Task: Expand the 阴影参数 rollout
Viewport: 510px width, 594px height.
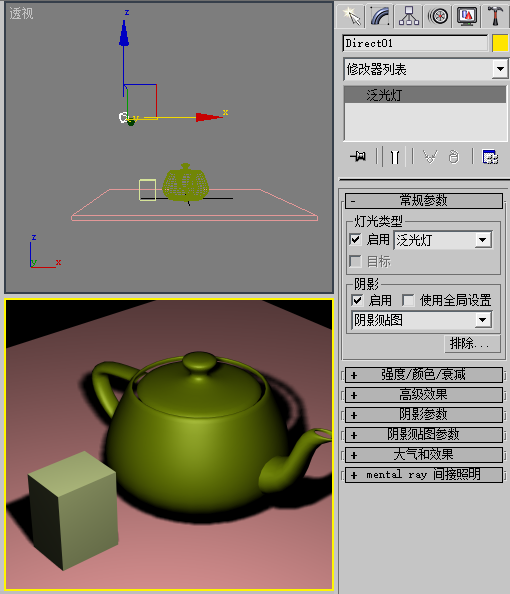Action: pyautogui.click(x=424, y=415)
